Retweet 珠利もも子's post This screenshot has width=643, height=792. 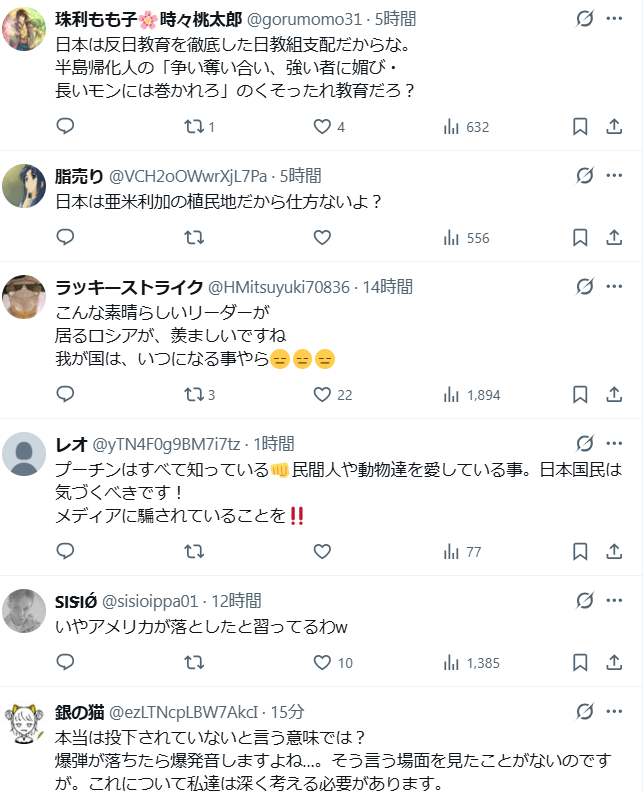(194, 127)
